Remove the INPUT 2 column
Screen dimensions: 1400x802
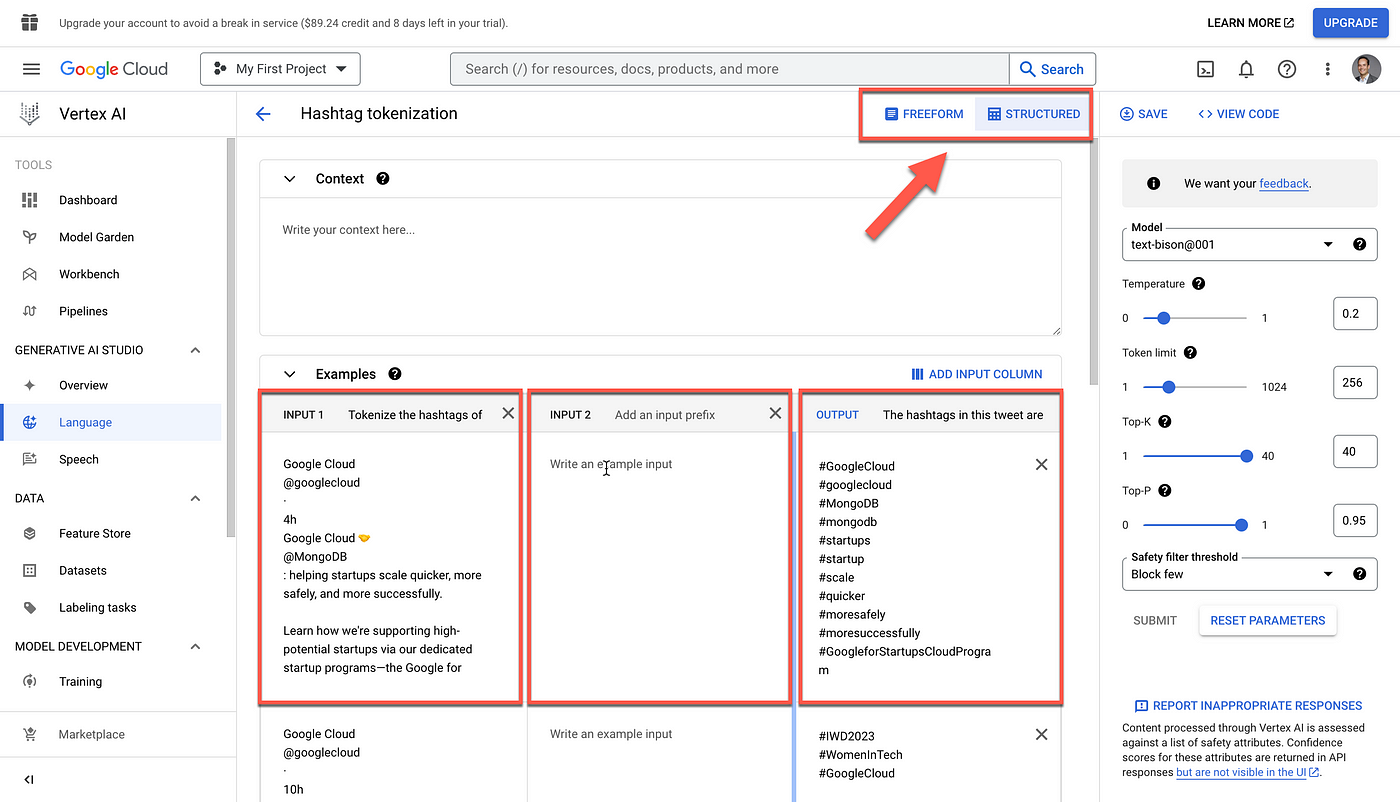click(775, 413)
